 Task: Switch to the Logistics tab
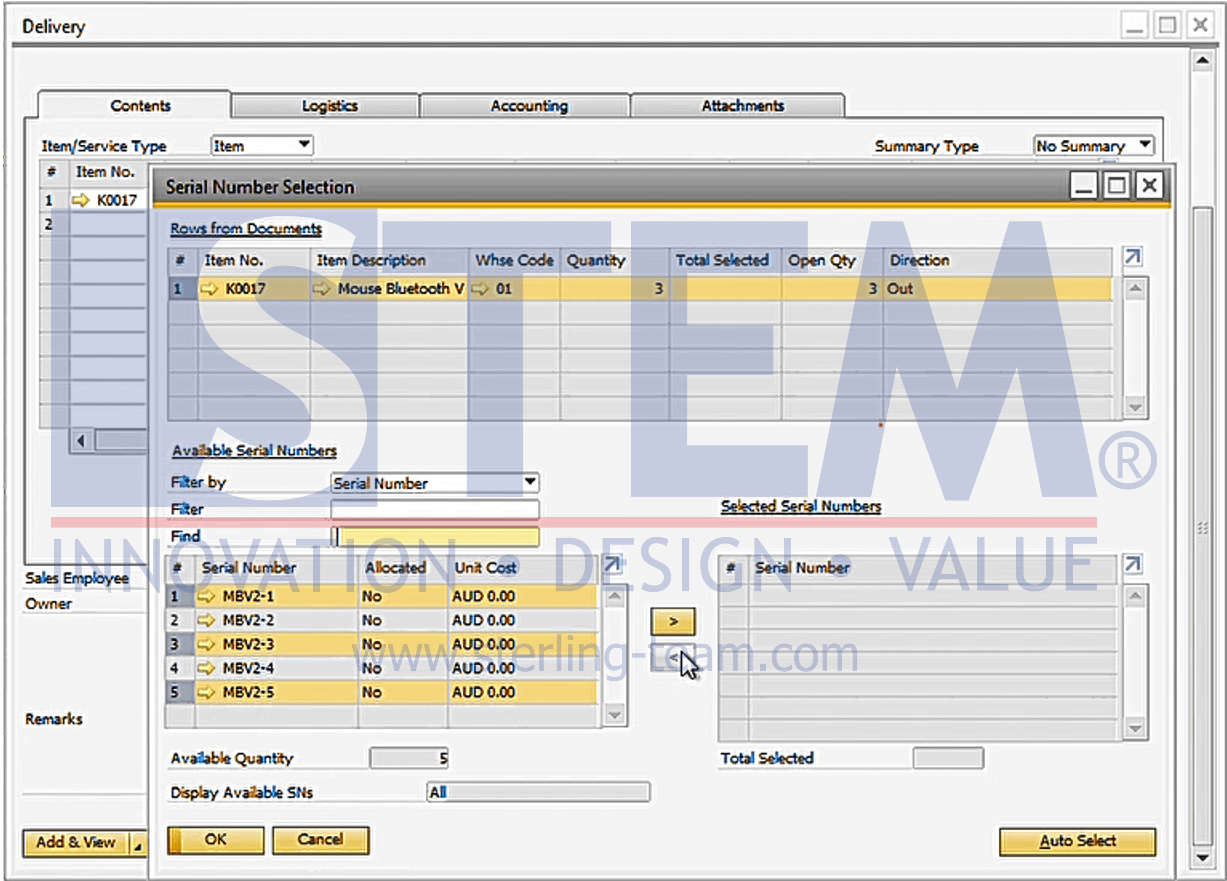click(x=329, y=106)
